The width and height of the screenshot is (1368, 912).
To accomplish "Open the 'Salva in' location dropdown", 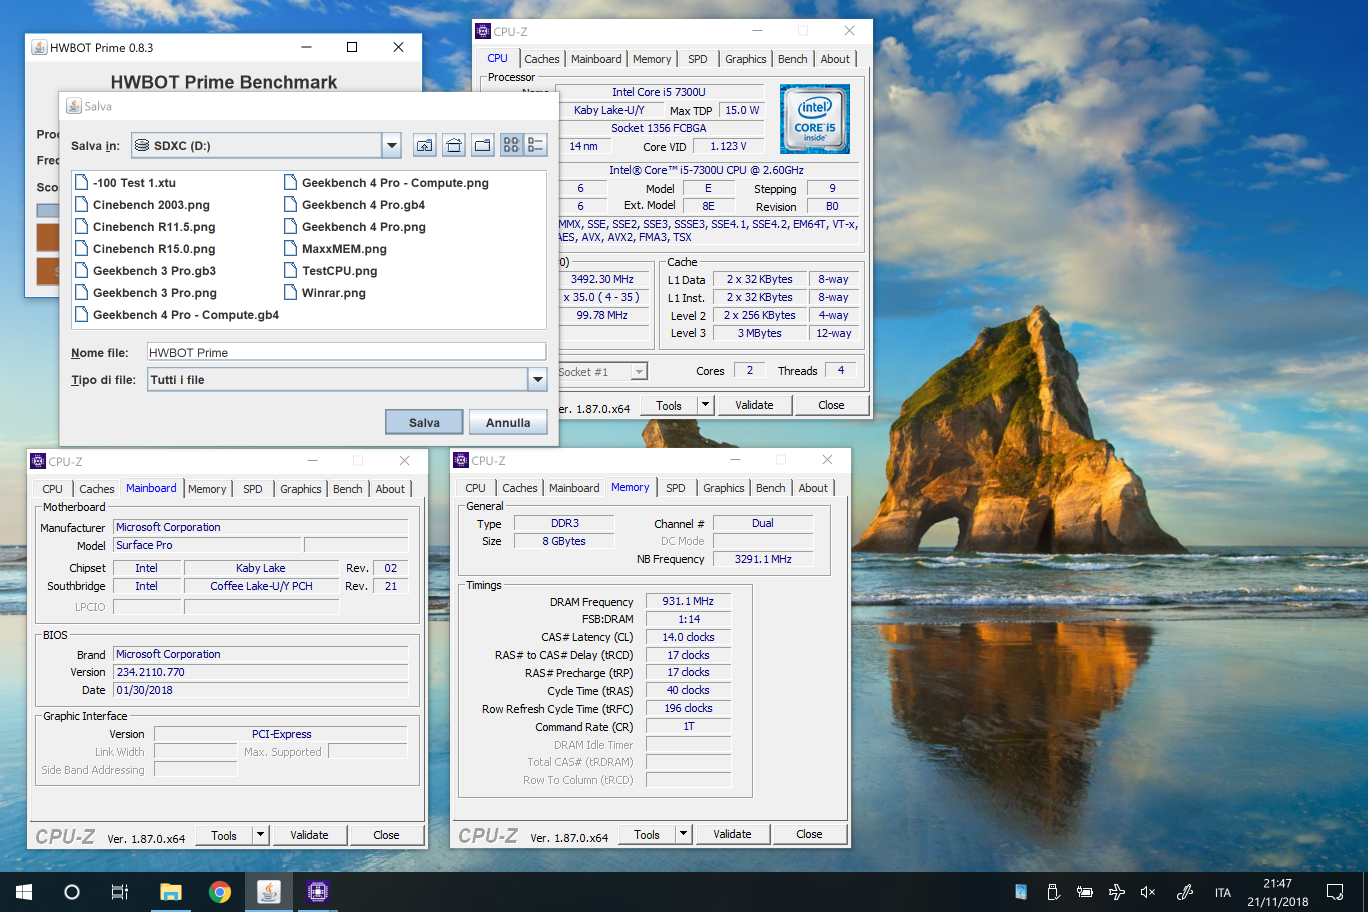I will (391, 146).
